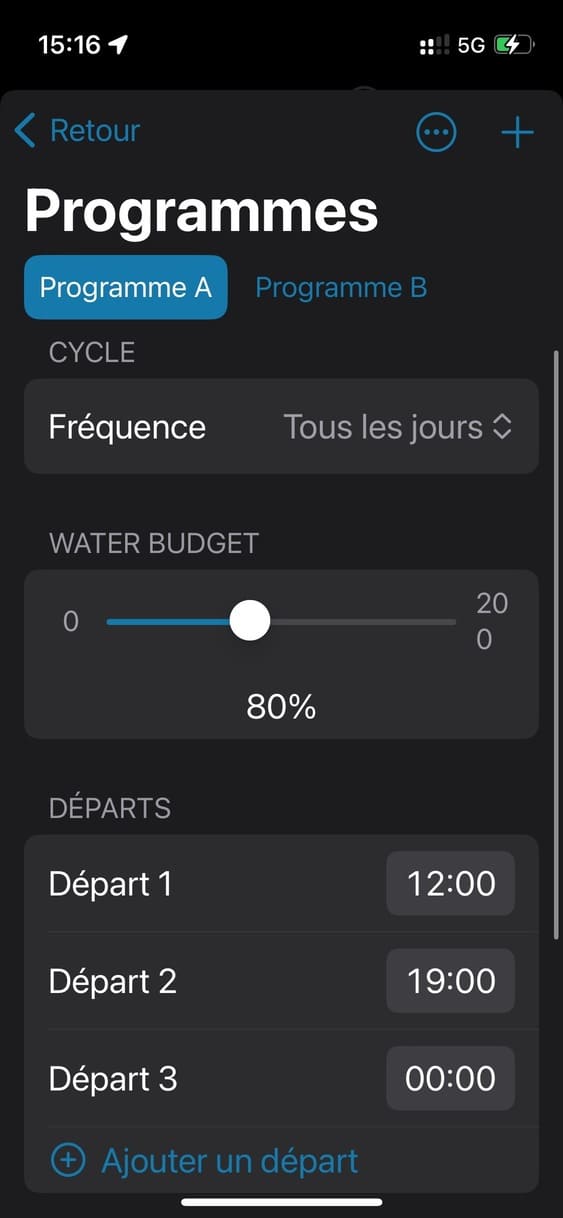Tap the Fréquence up-down chevron icon
The height and width of the screenshot is (1218, 563).
[502, 427]
